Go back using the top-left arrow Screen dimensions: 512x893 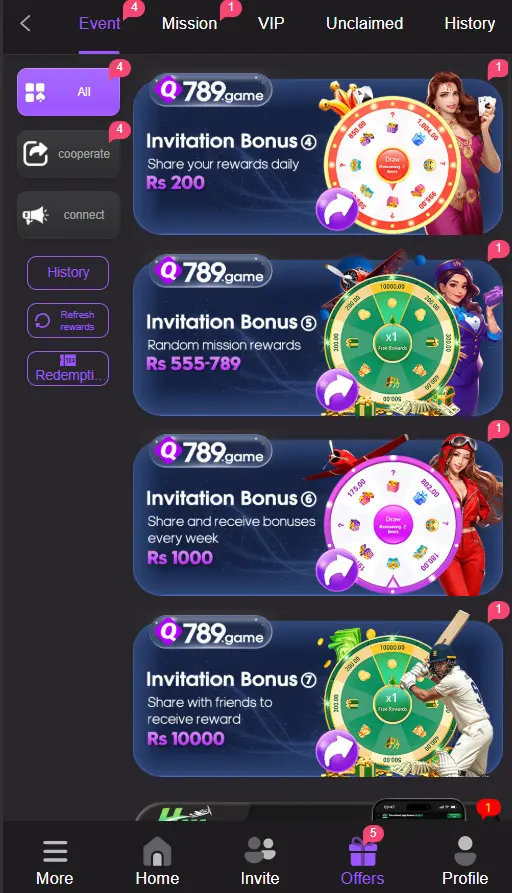[x=25, y=23]
